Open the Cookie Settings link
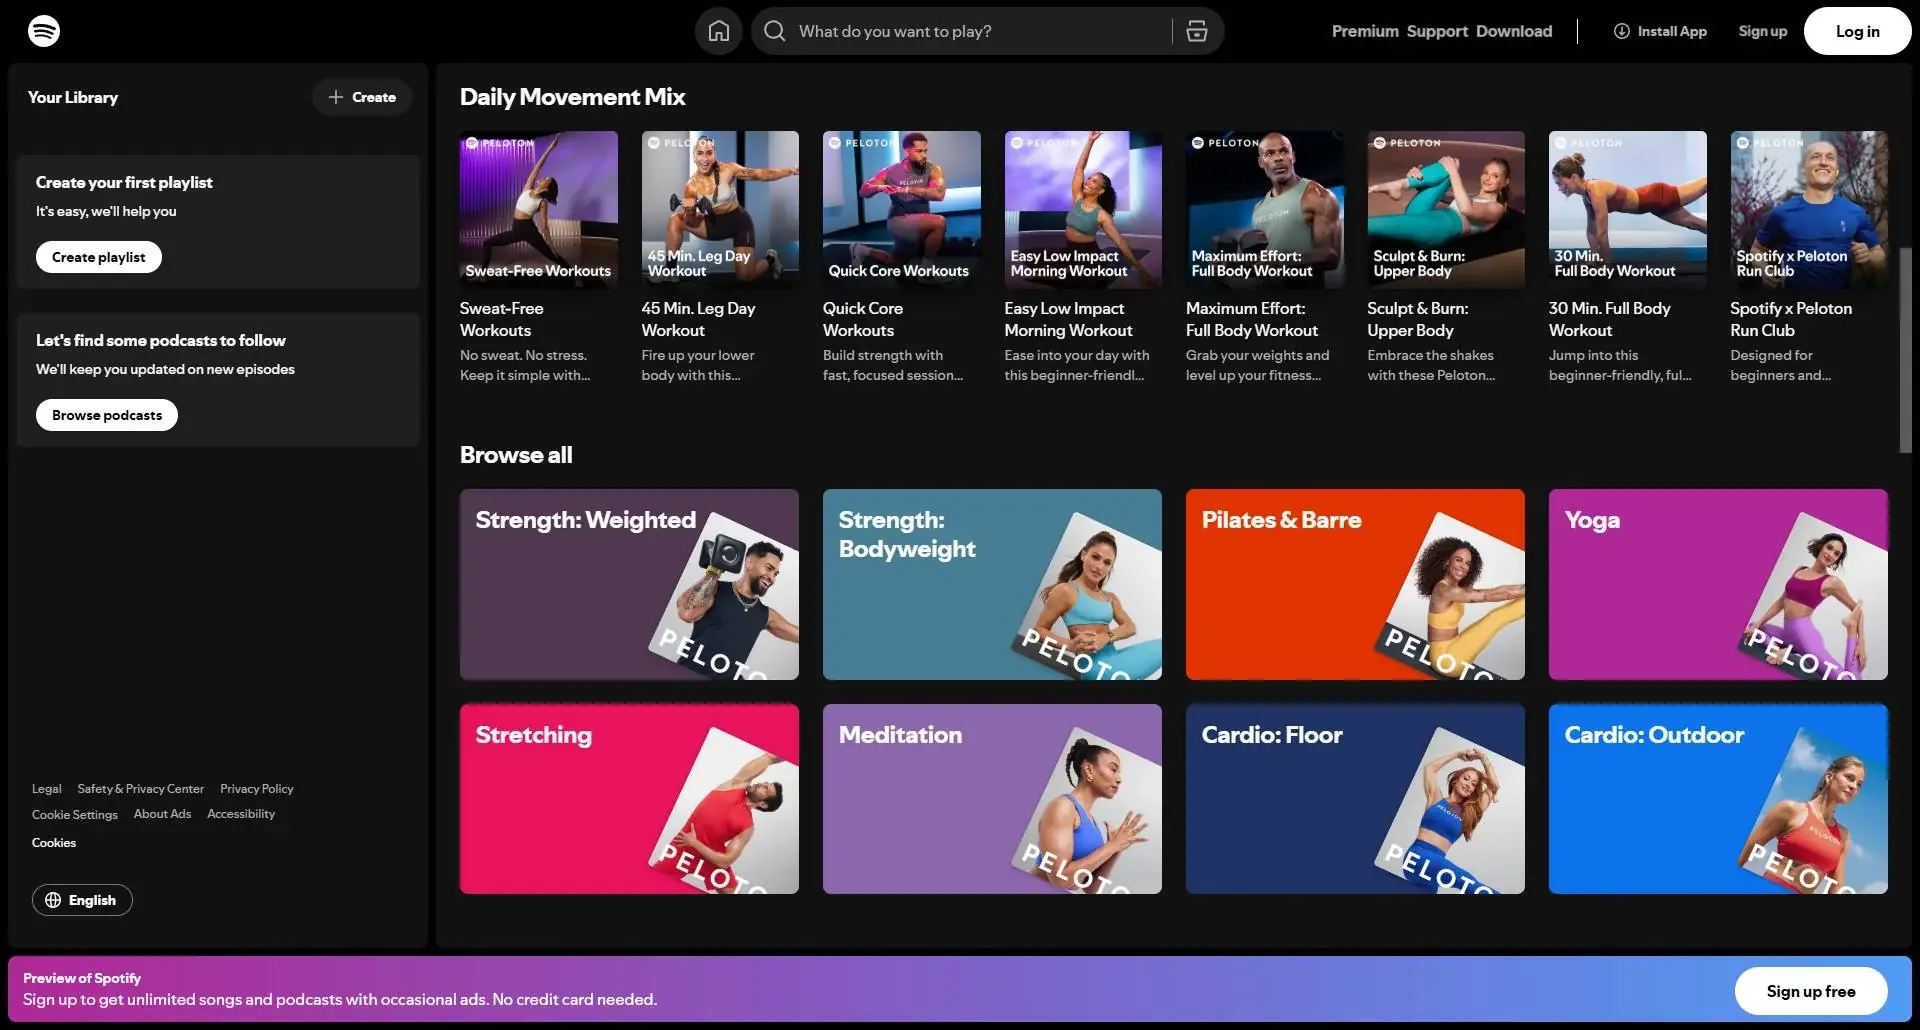 [75, 815]
